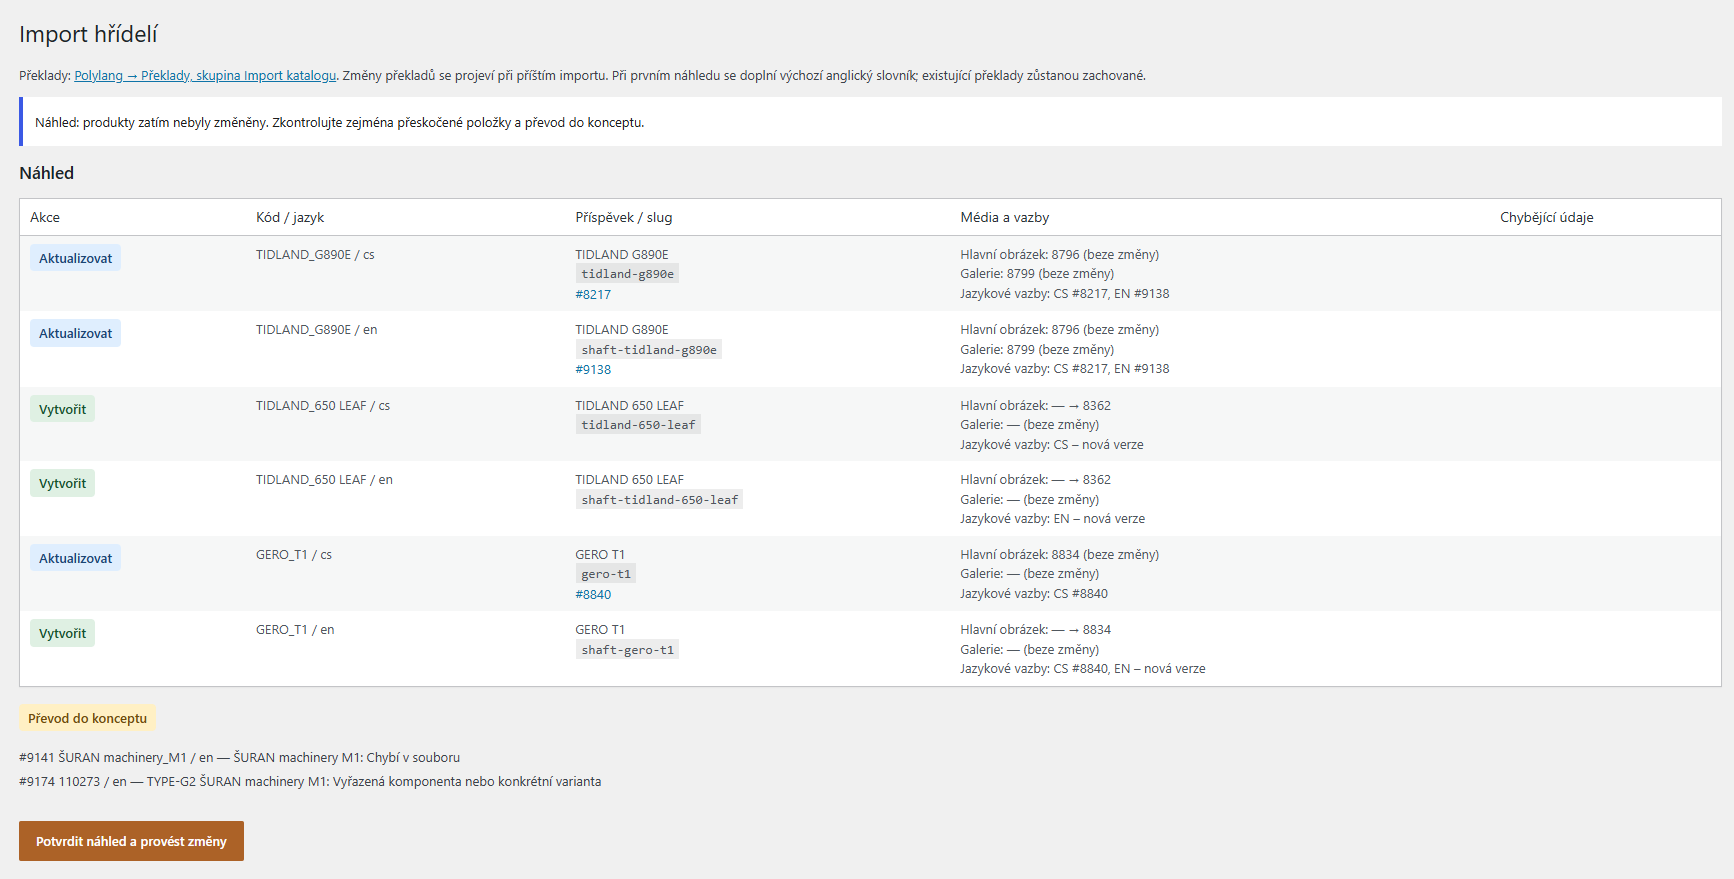Click the Aktualizovat badge for TIDLAND_G890E / cs
The height and width of the screenshot is (879, 1734).
tap(75, 258)
